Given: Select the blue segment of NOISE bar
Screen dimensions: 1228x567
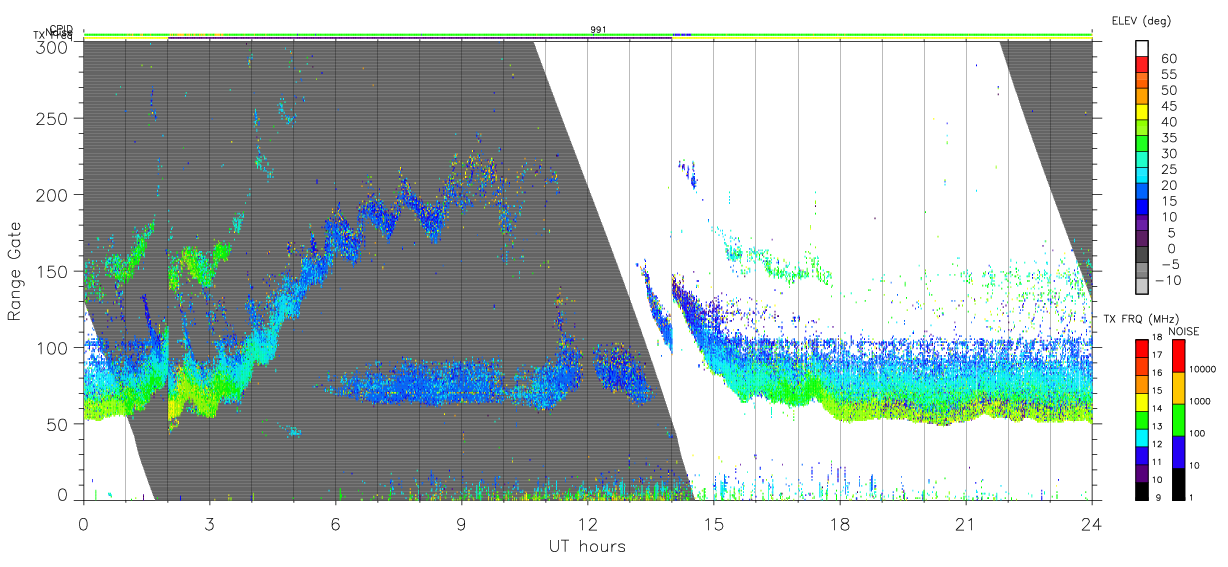Looking at the screenshot, I should coord(1178,451).
